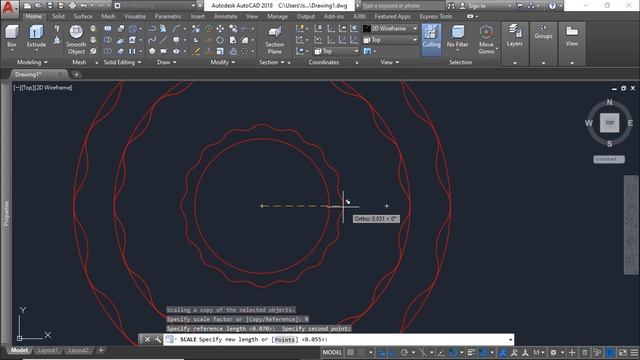Screen dimensions: 640x360
Task: Click the new drawing tab plus button
Action: tap(76, 74)
